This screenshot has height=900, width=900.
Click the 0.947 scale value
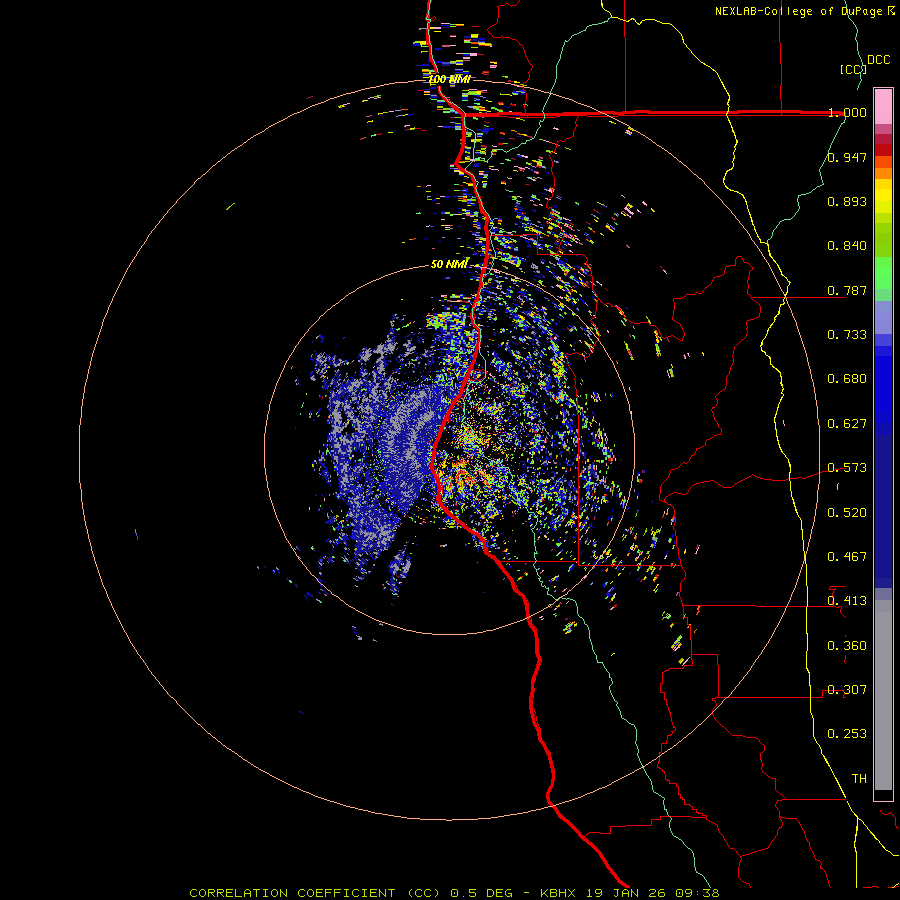847,157
